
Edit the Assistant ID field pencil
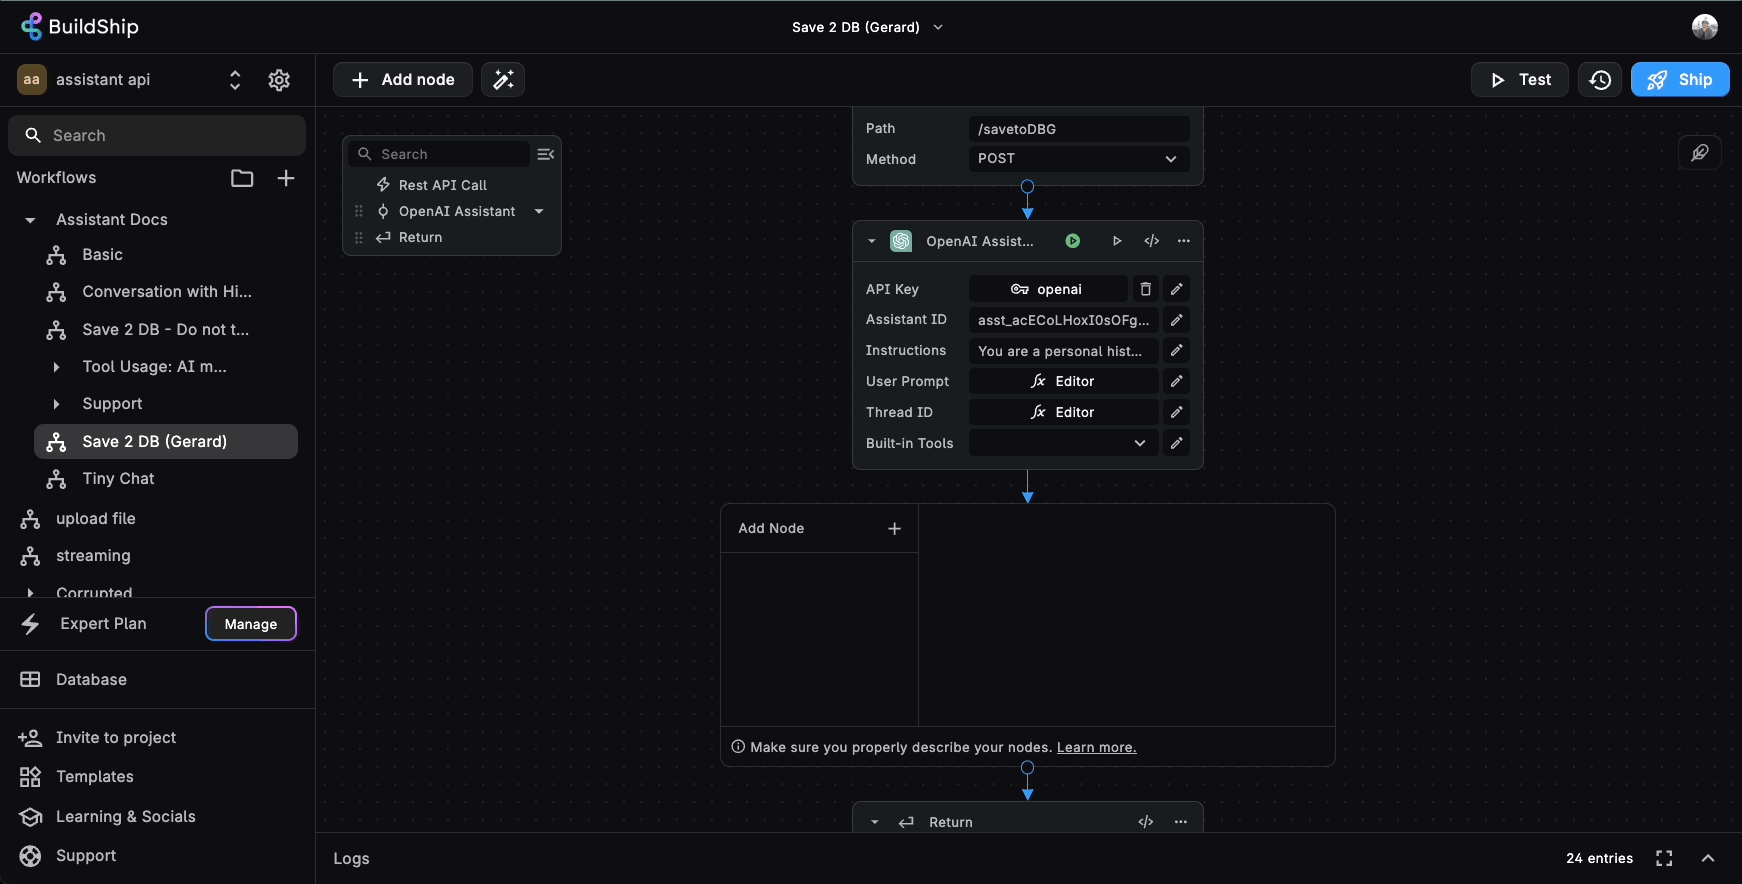[1177, 320]
